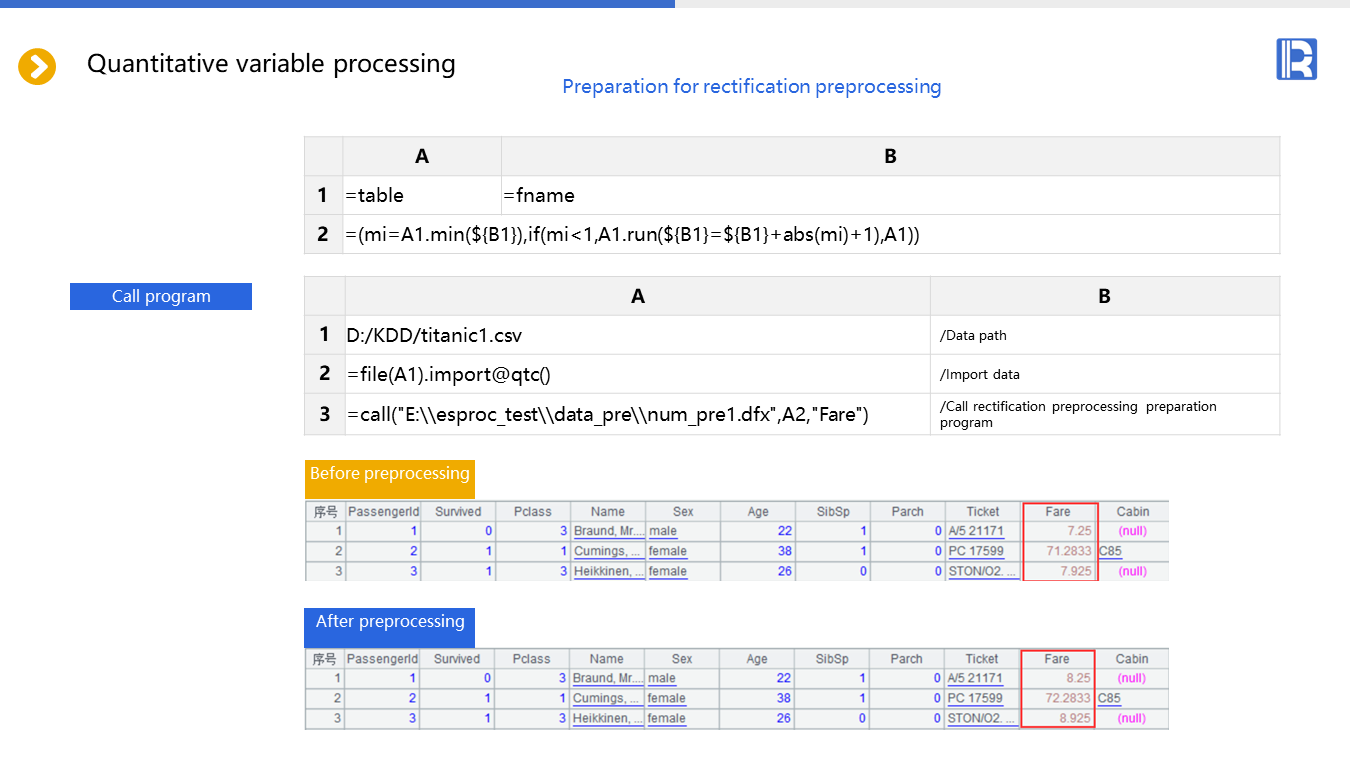This screenshot has width=1350, height=759.
Task: Click Cabin value C85 in the before-preprocessing table
Action: click(1111, 552)
